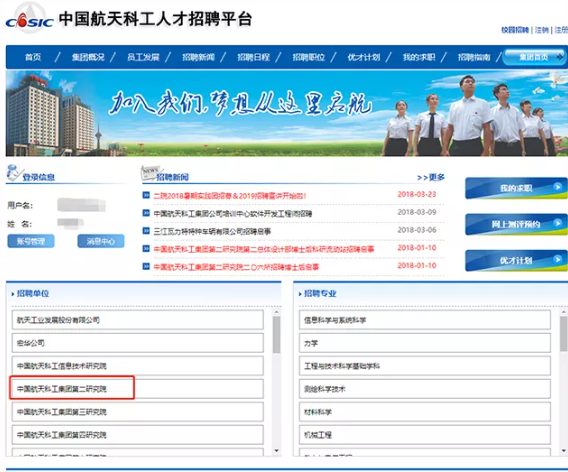Click up arrow of 招聘单位 scrollbar

pyautogui.click(x=276, y=312)
